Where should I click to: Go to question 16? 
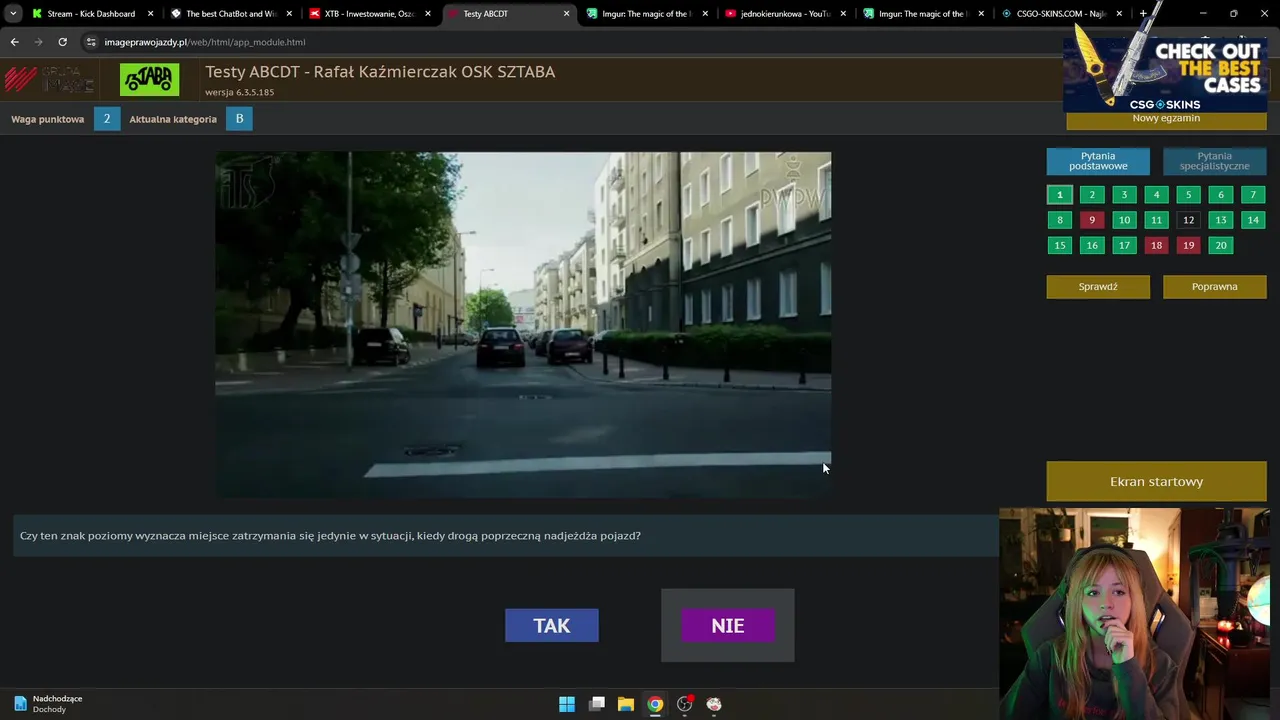click(1092, 245)
